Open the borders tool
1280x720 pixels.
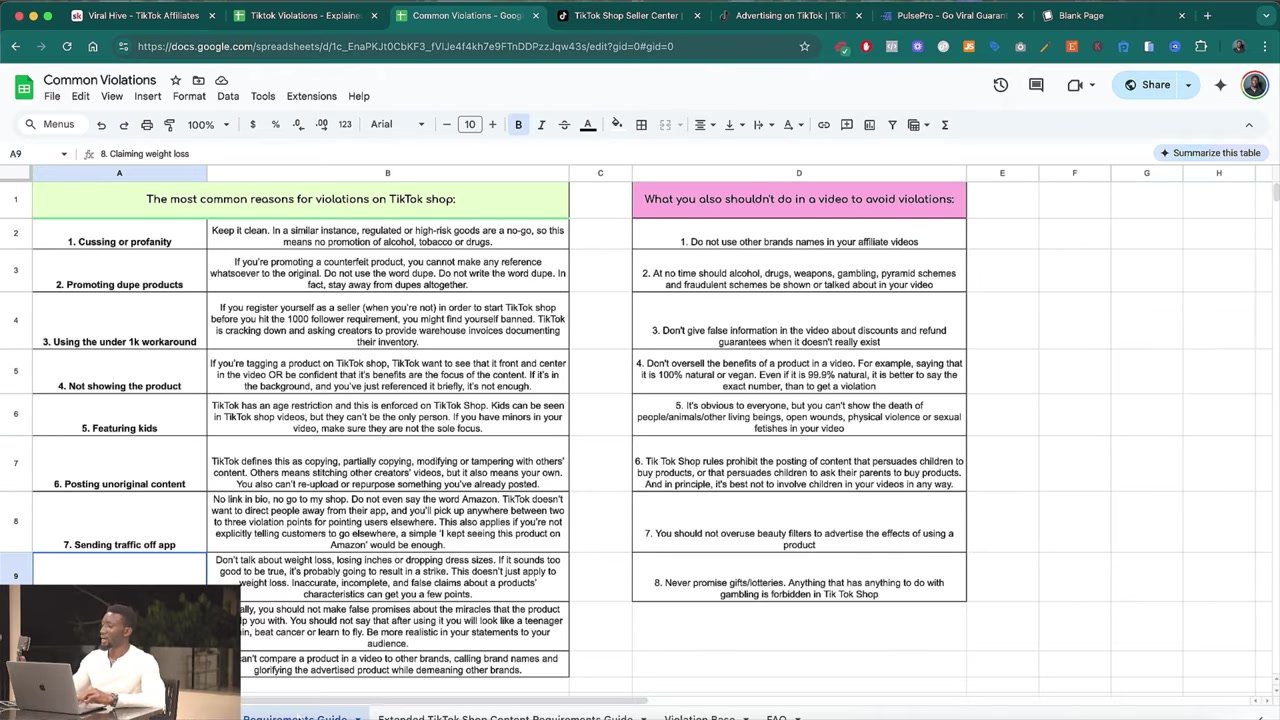(641, 125)
